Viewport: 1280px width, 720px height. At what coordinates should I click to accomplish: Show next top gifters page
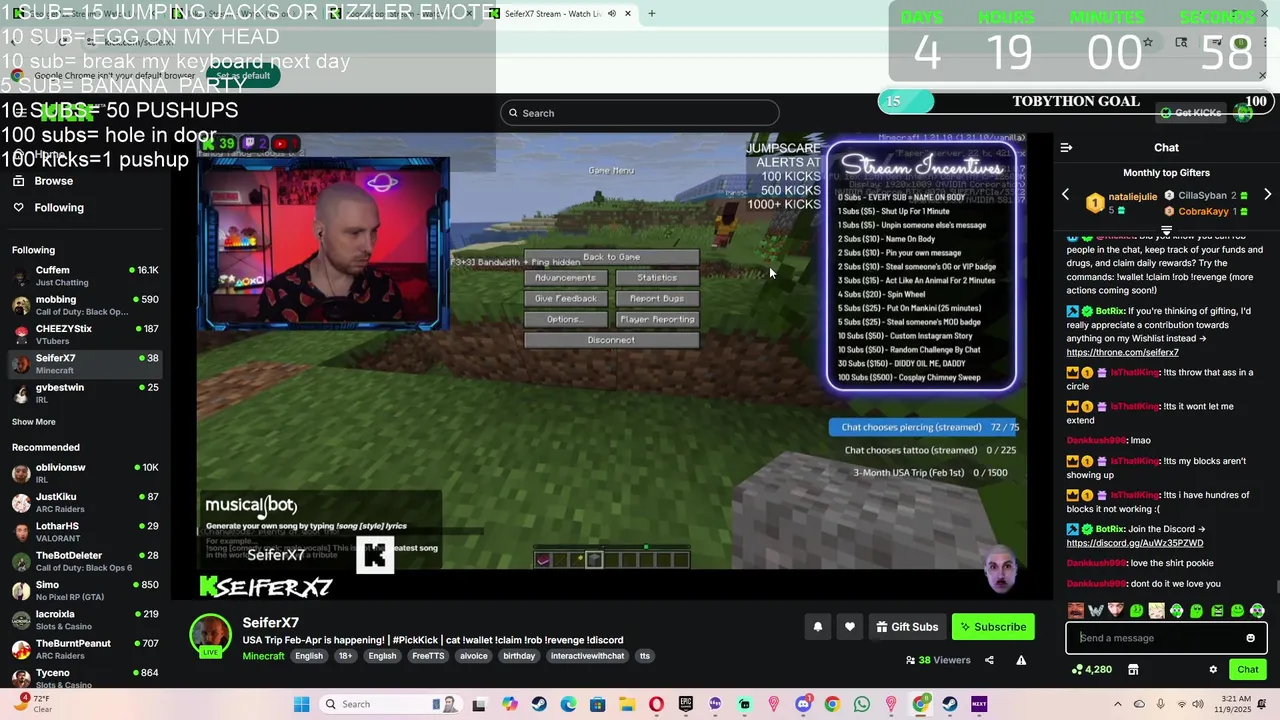(x=1267, y=195)
